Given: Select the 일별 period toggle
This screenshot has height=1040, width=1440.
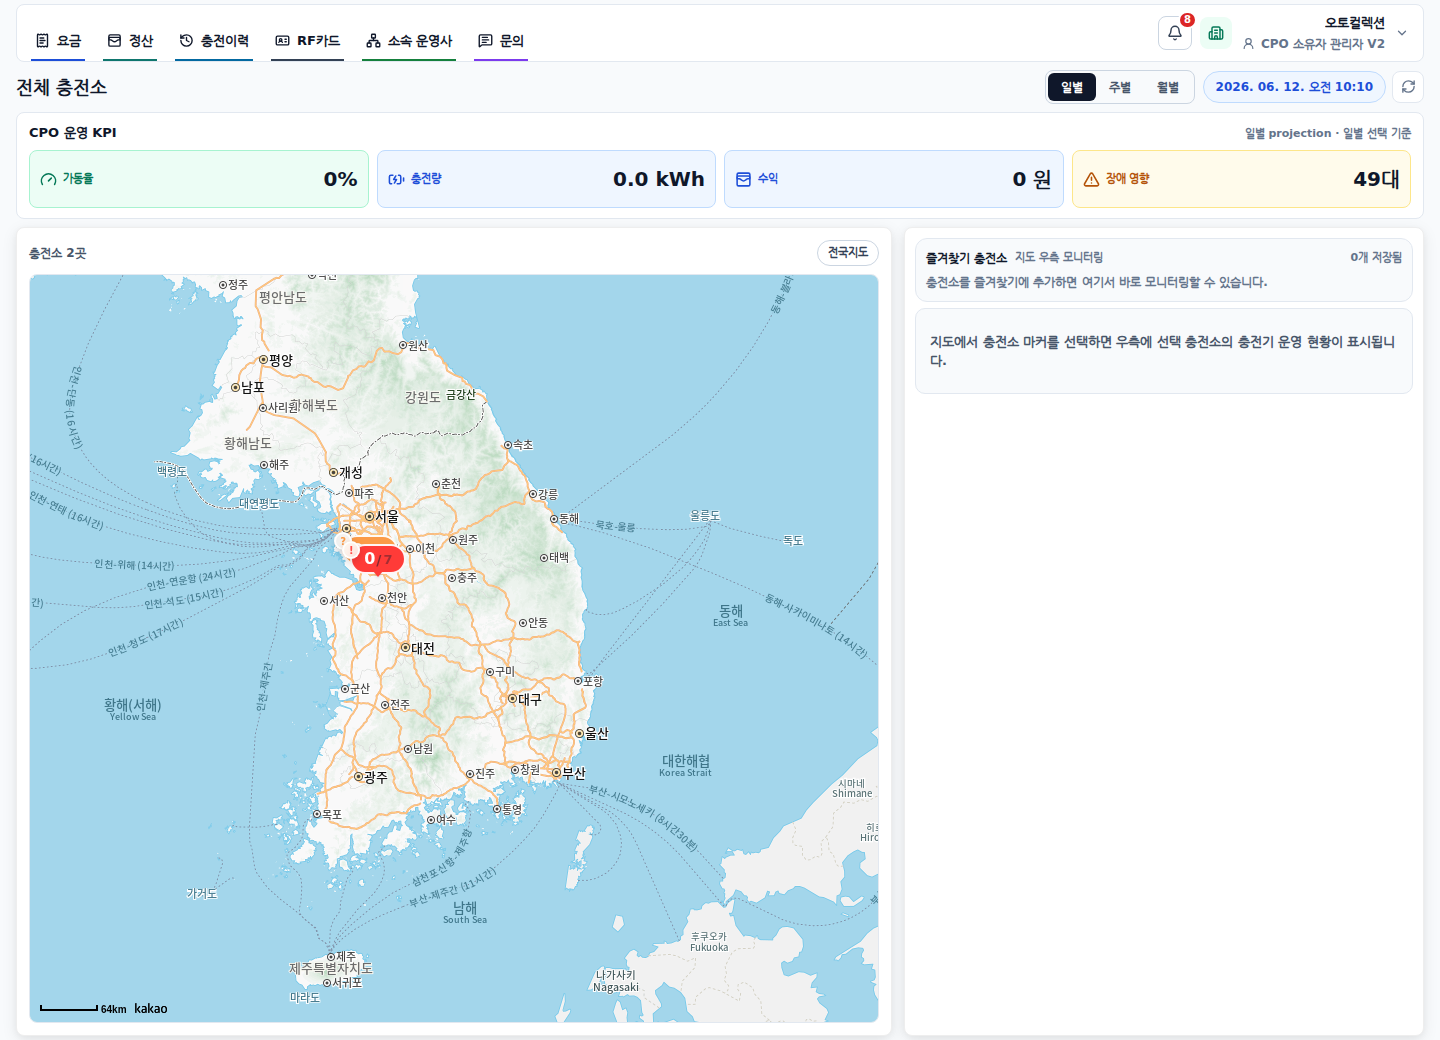Looking at the screenshot, I should click(1072, 87).
